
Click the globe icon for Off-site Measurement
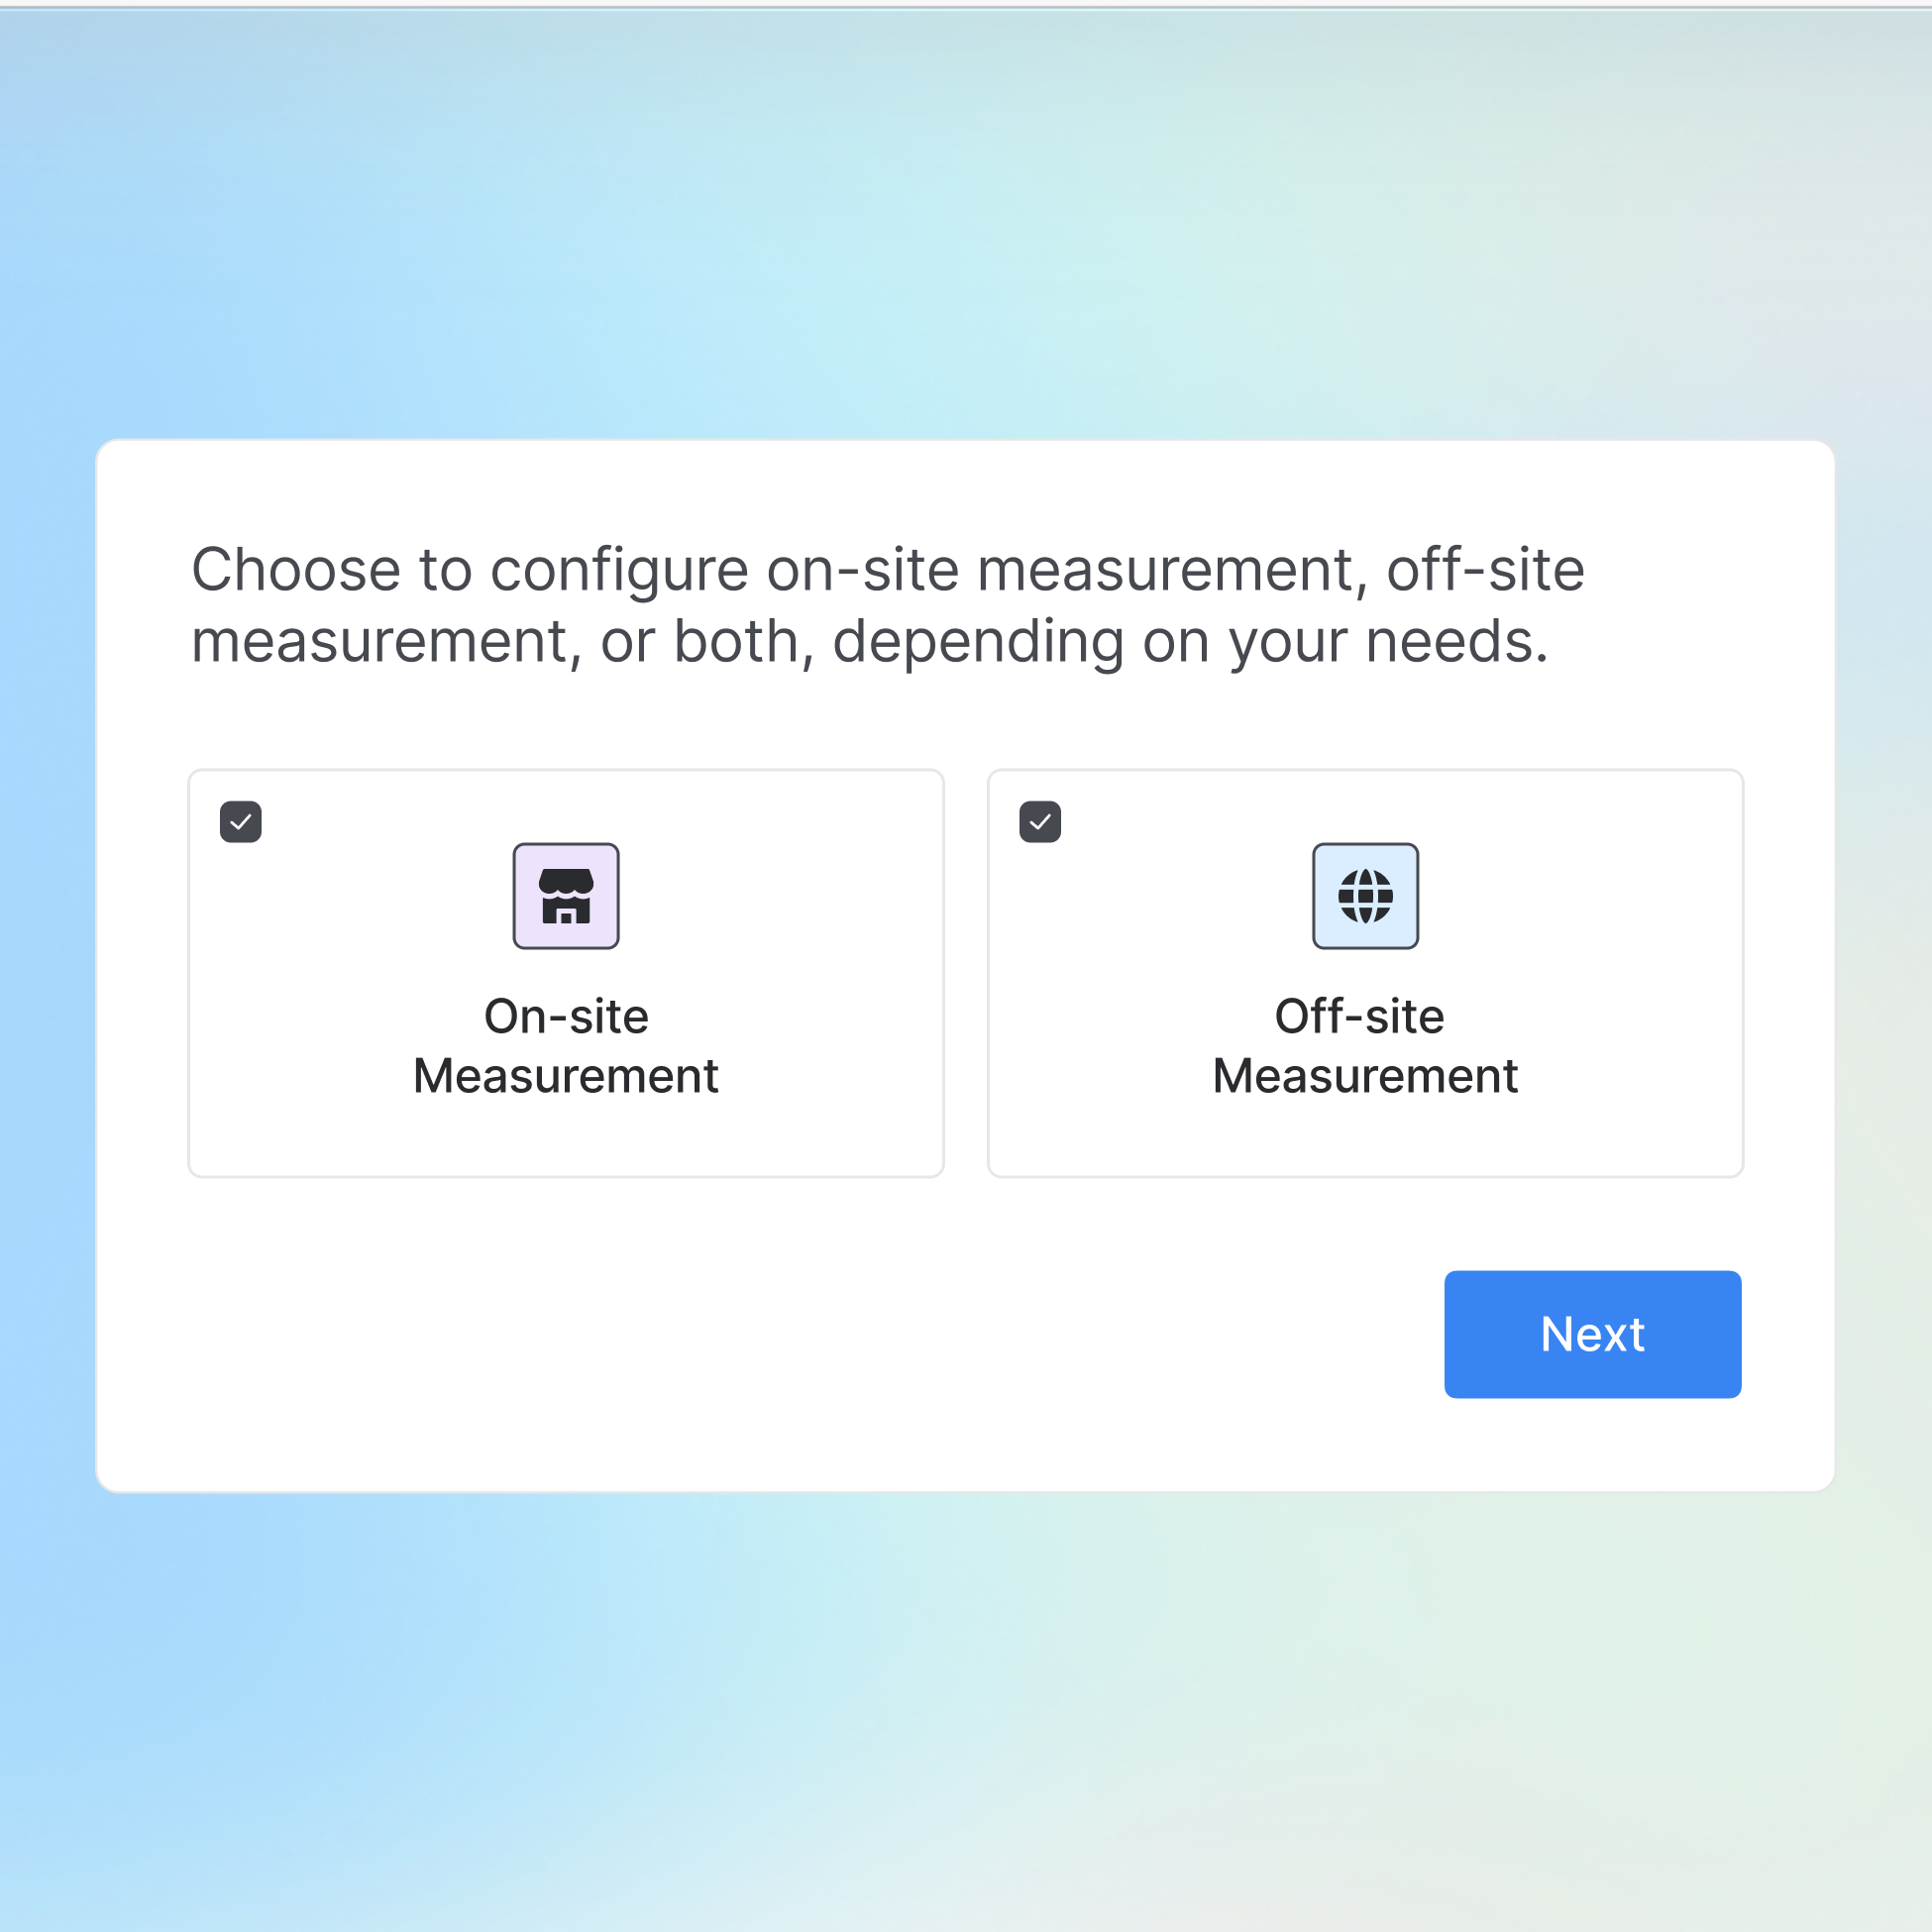pos(1365,895)
